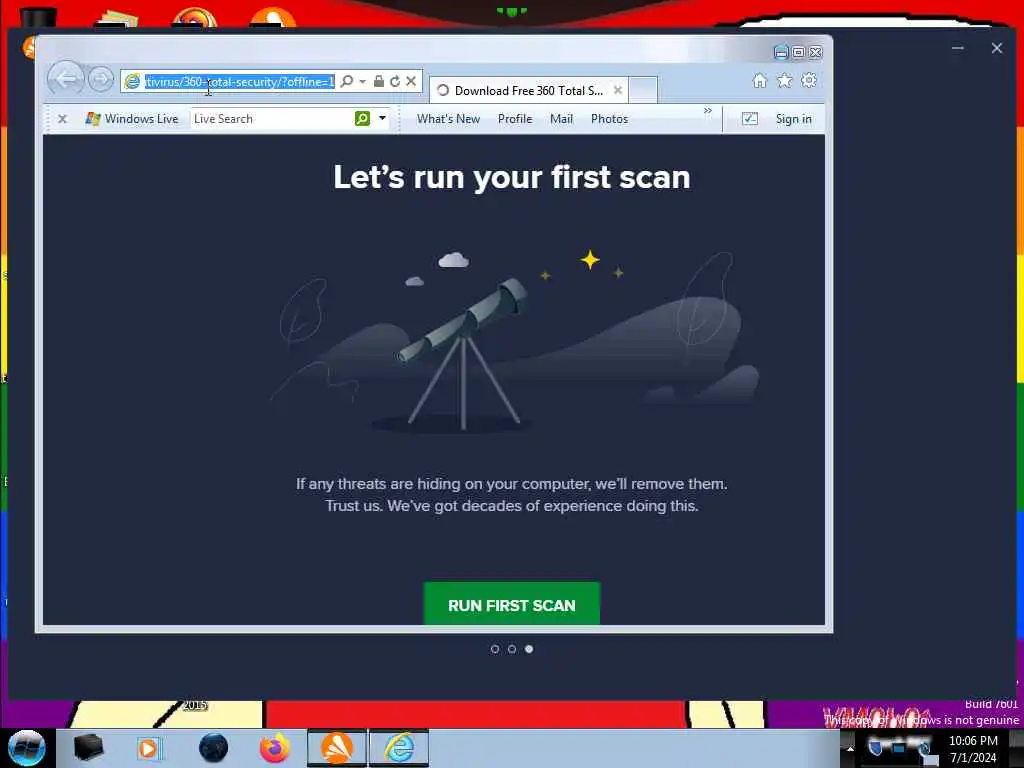Click the checkmark icon beside Sign in
Viewport: 1024px width, 768px height.
coord(750,118)
